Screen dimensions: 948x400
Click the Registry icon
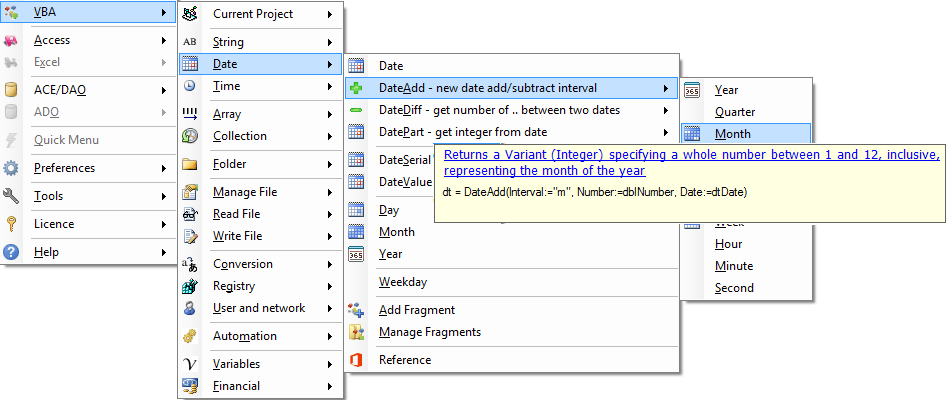point(190,286)
